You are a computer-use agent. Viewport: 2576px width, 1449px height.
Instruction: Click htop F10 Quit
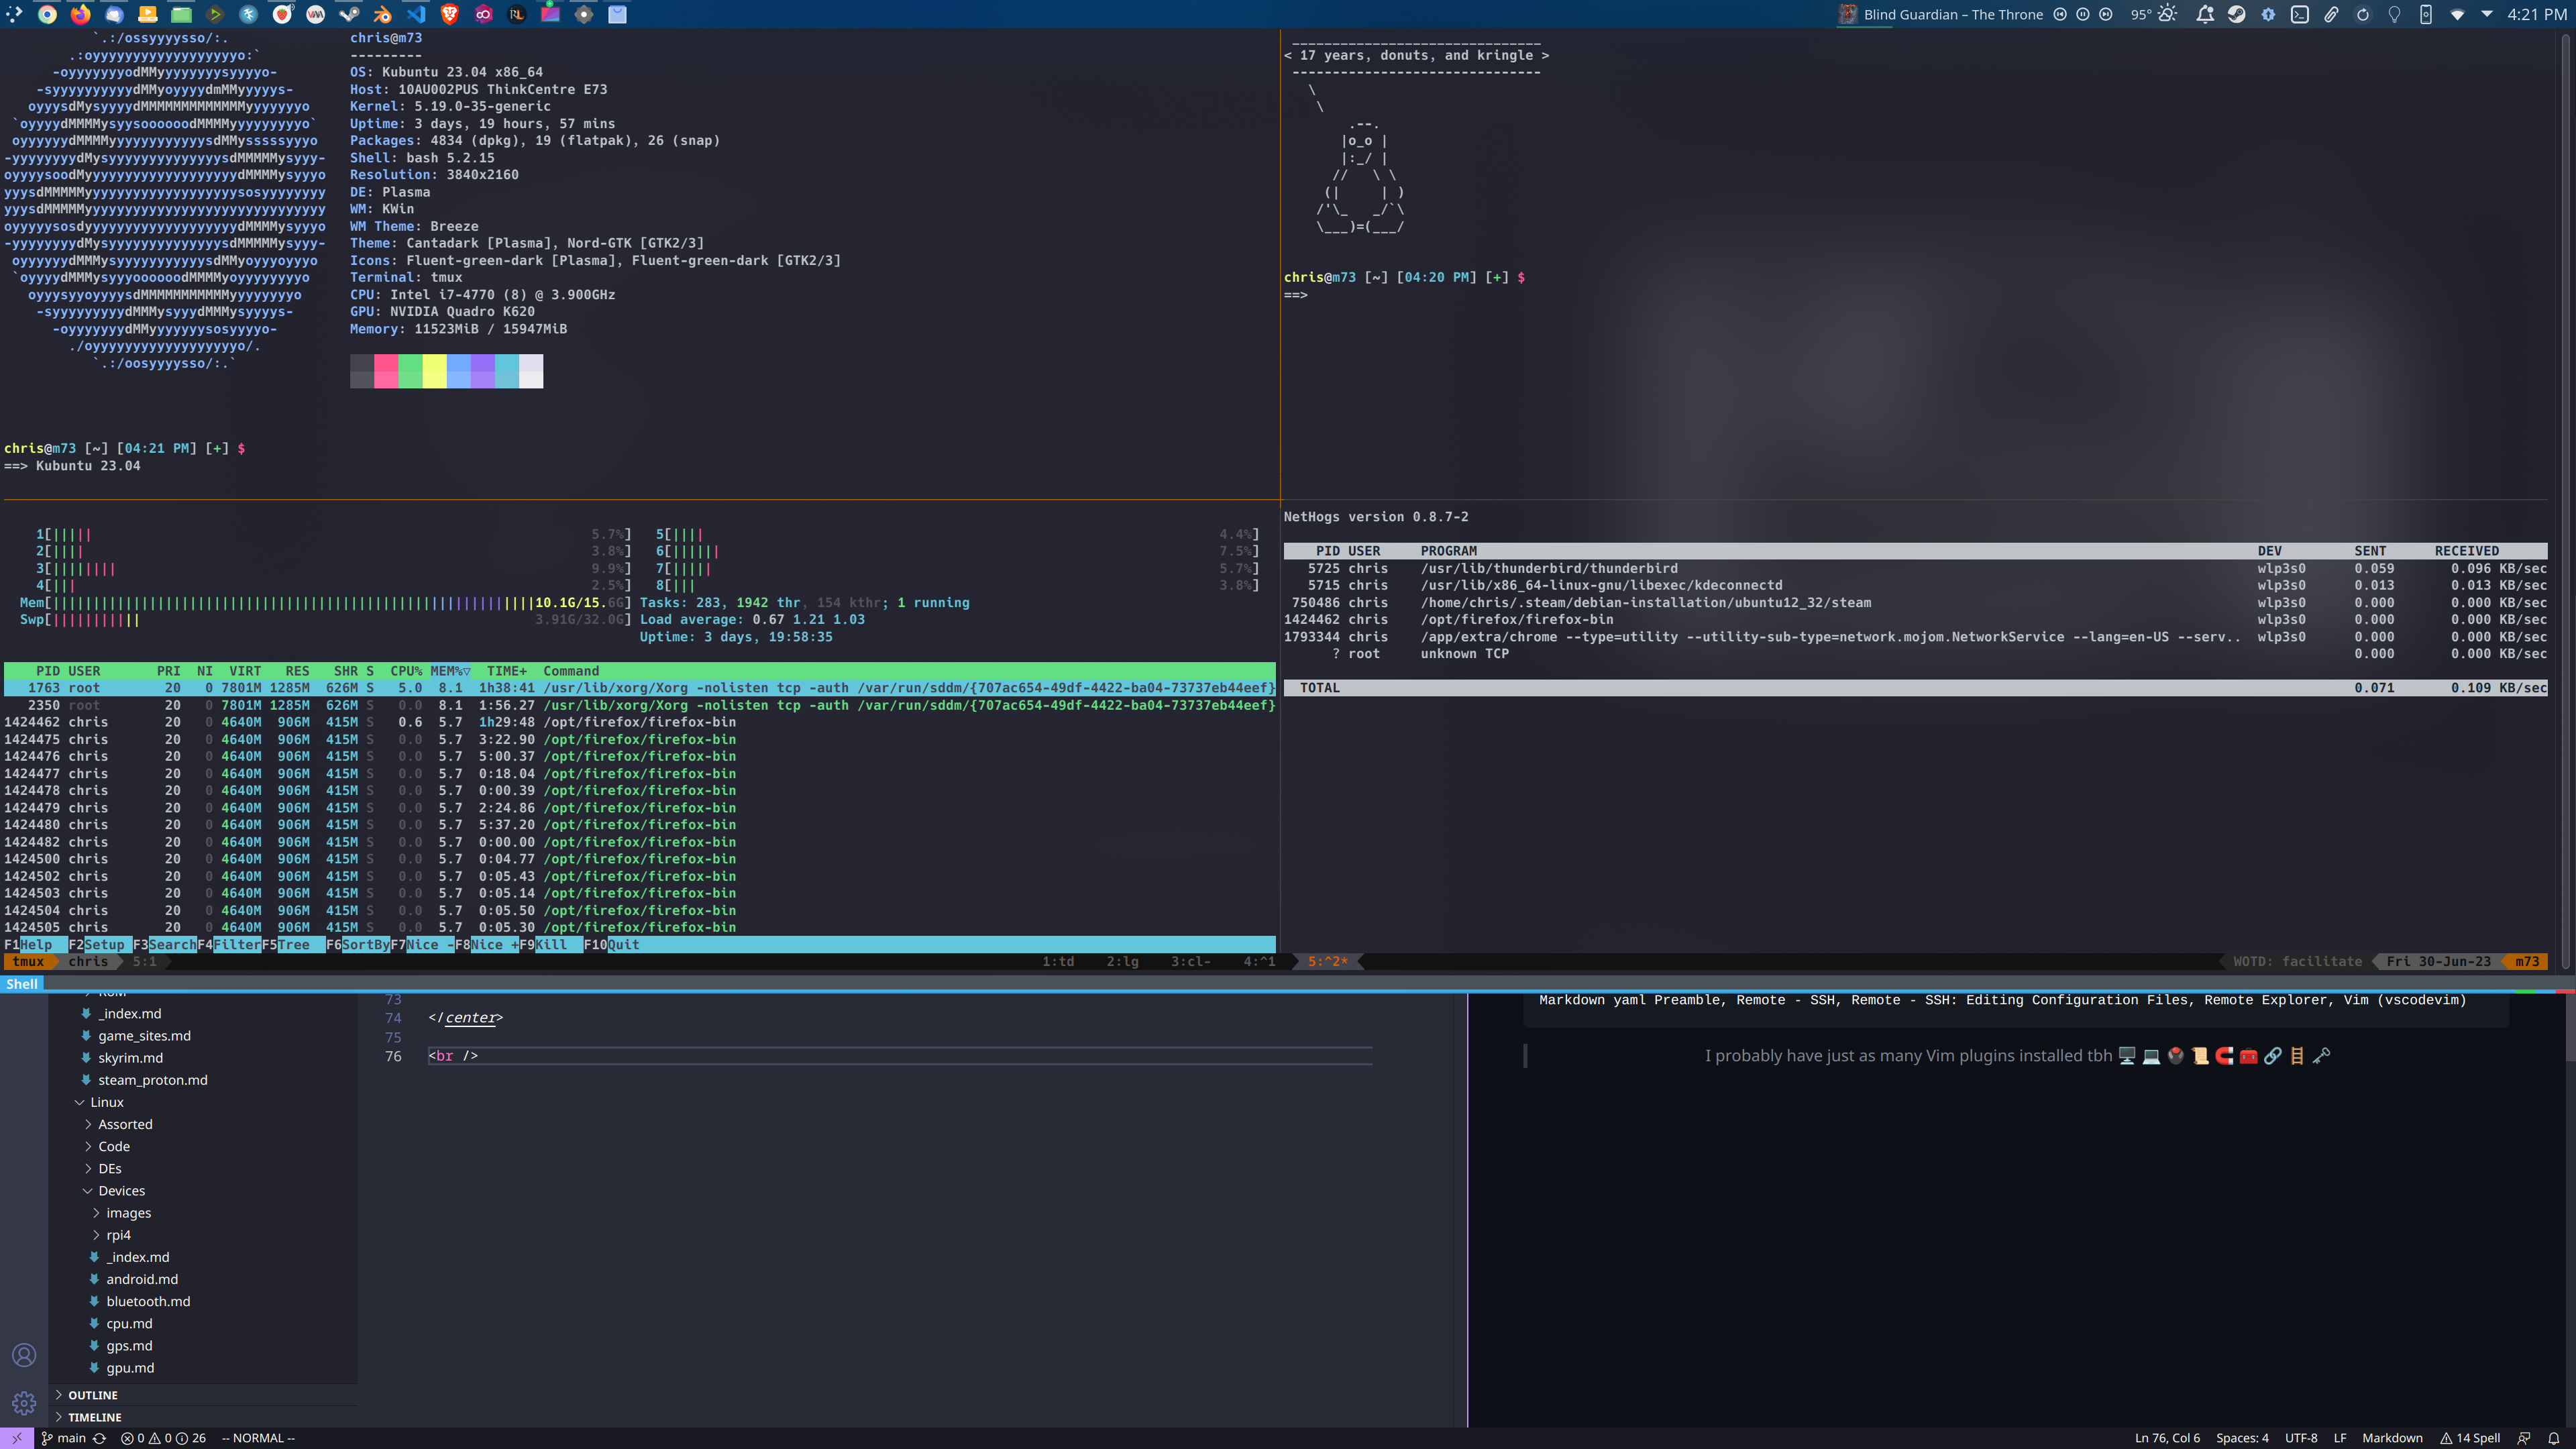pos(612,944)
